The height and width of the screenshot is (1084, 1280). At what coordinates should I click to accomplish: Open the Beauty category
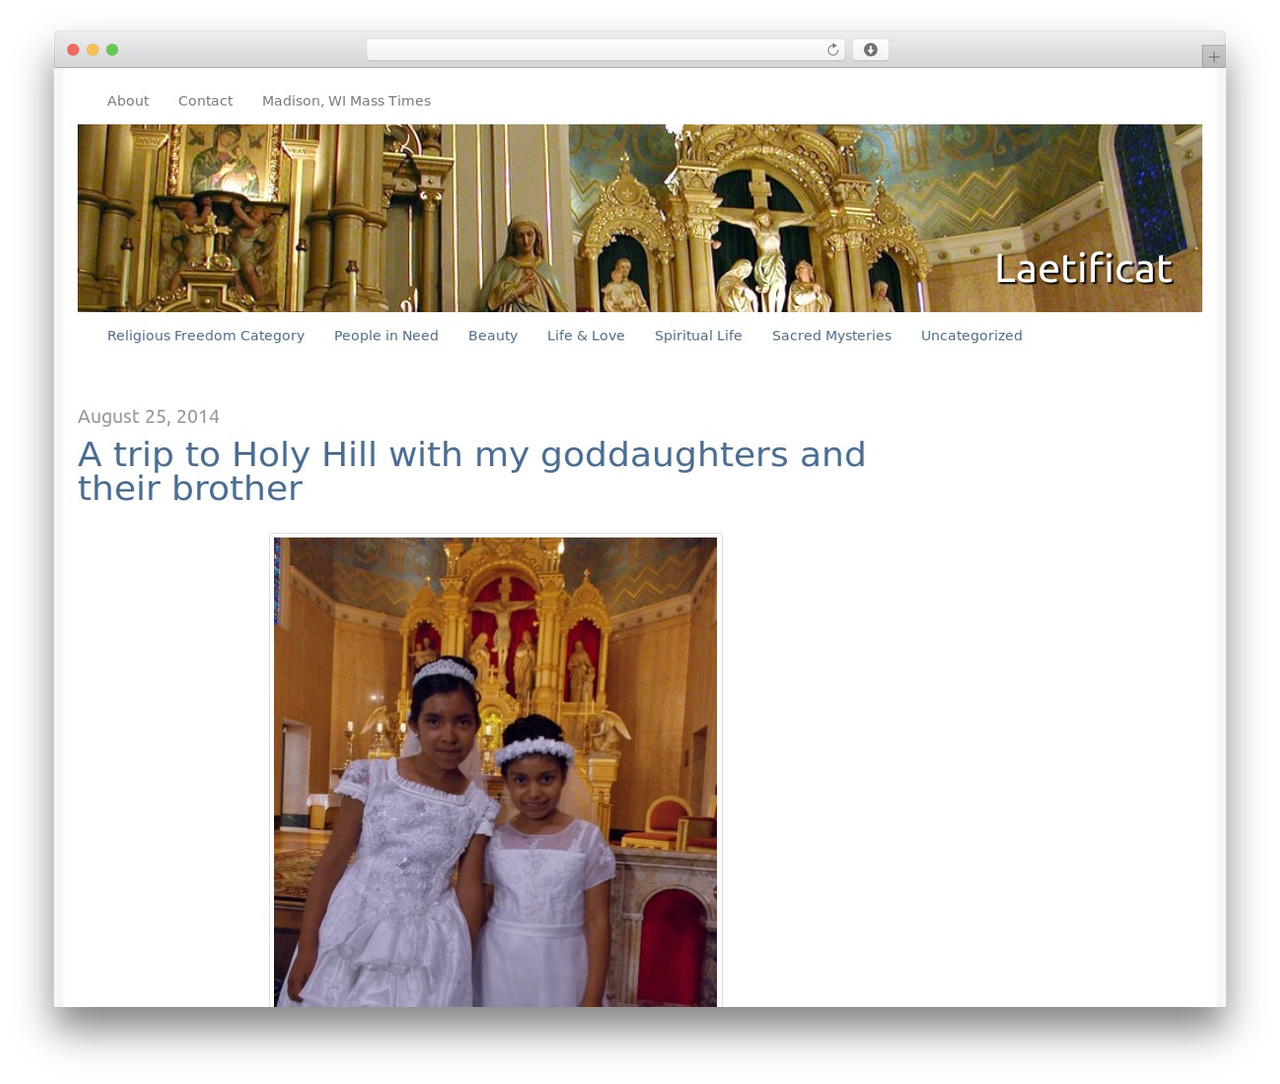[493, 336]
